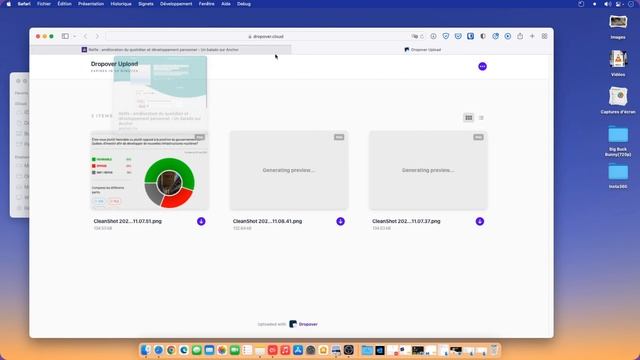Open the Fichier menu
This screenshot has width=640, height=360.
pos(44,4)
